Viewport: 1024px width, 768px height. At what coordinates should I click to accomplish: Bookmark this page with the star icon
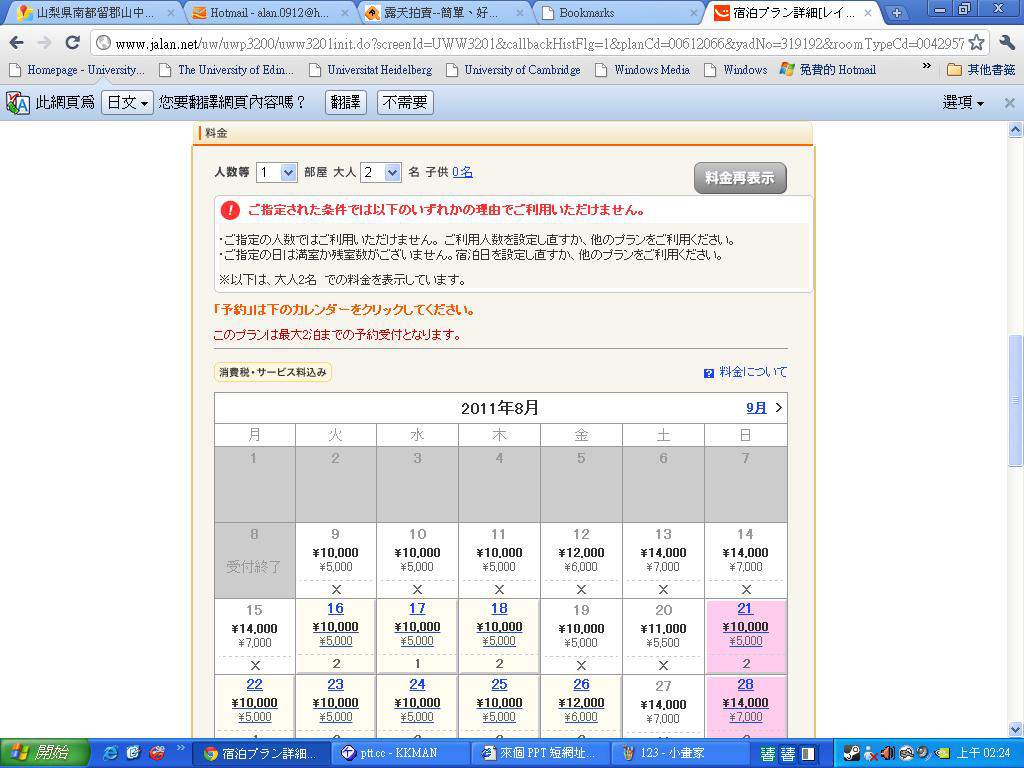pyautogui.click(x=976, y=43)
